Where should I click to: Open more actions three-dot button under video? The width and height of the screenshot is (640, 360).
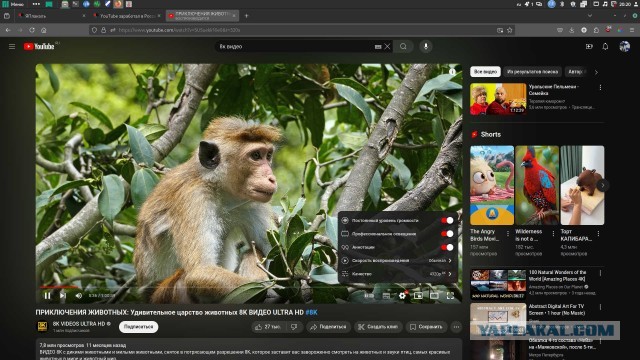[456, 327]
